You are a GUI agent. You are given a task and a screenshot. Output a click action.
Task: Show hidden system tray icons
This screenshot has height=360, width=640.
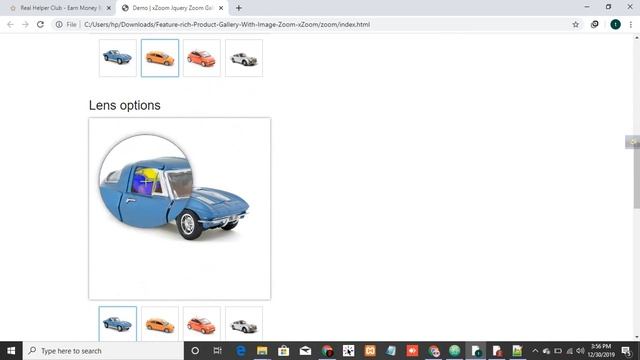(x=535, y=351)
